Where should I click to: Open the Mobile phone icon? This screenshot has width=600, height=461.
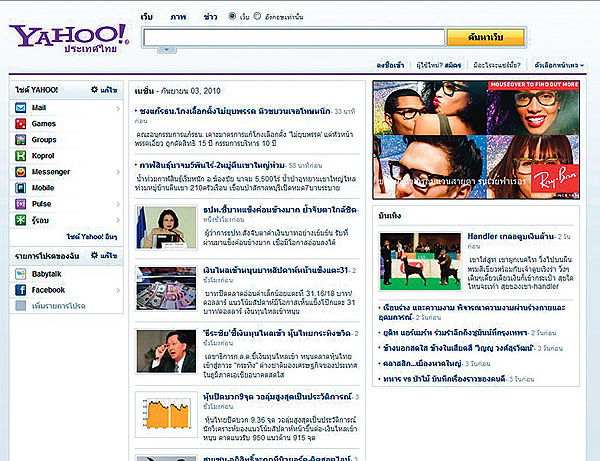click(20, 188)
